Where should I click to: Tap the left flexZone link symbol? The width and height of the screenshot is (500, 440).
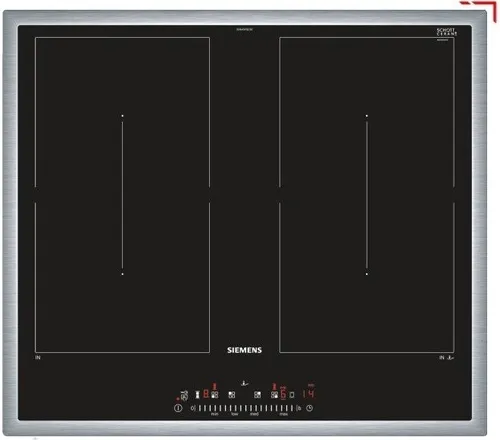(x=197, y=395)
